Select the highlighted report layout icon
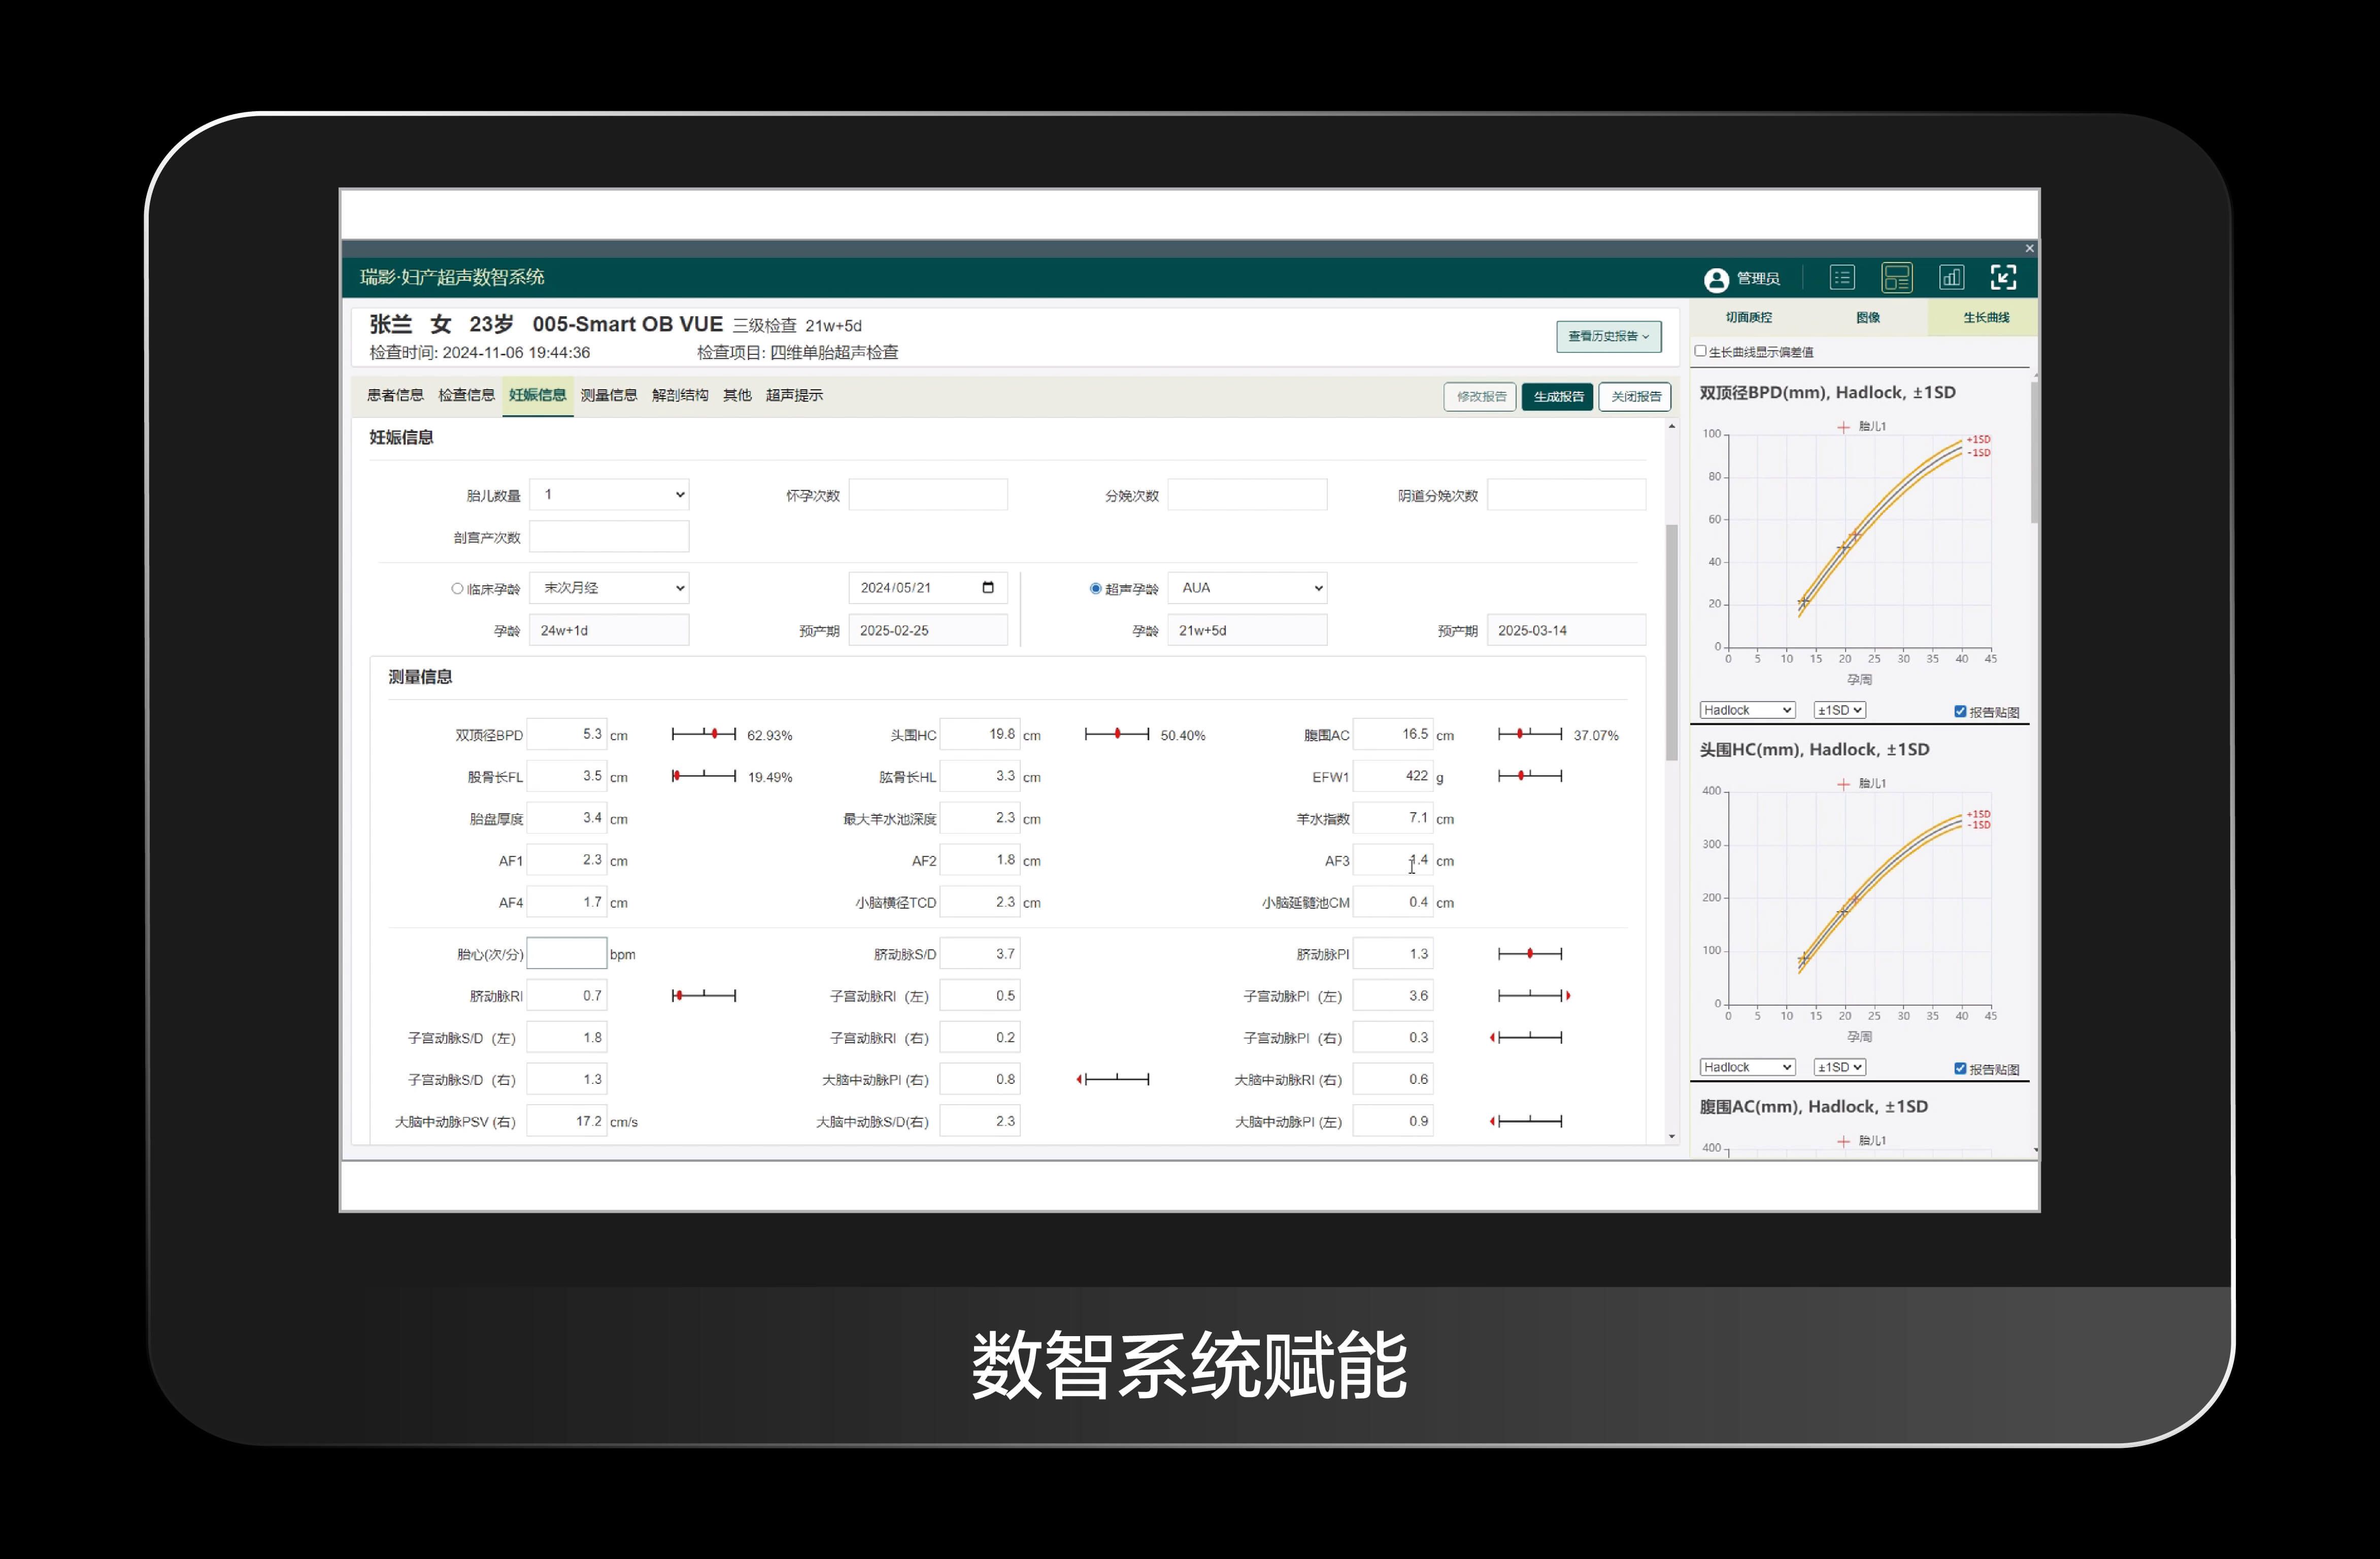The image size is (2380, 1559). pyautogui.click(x=1897, y=277)
